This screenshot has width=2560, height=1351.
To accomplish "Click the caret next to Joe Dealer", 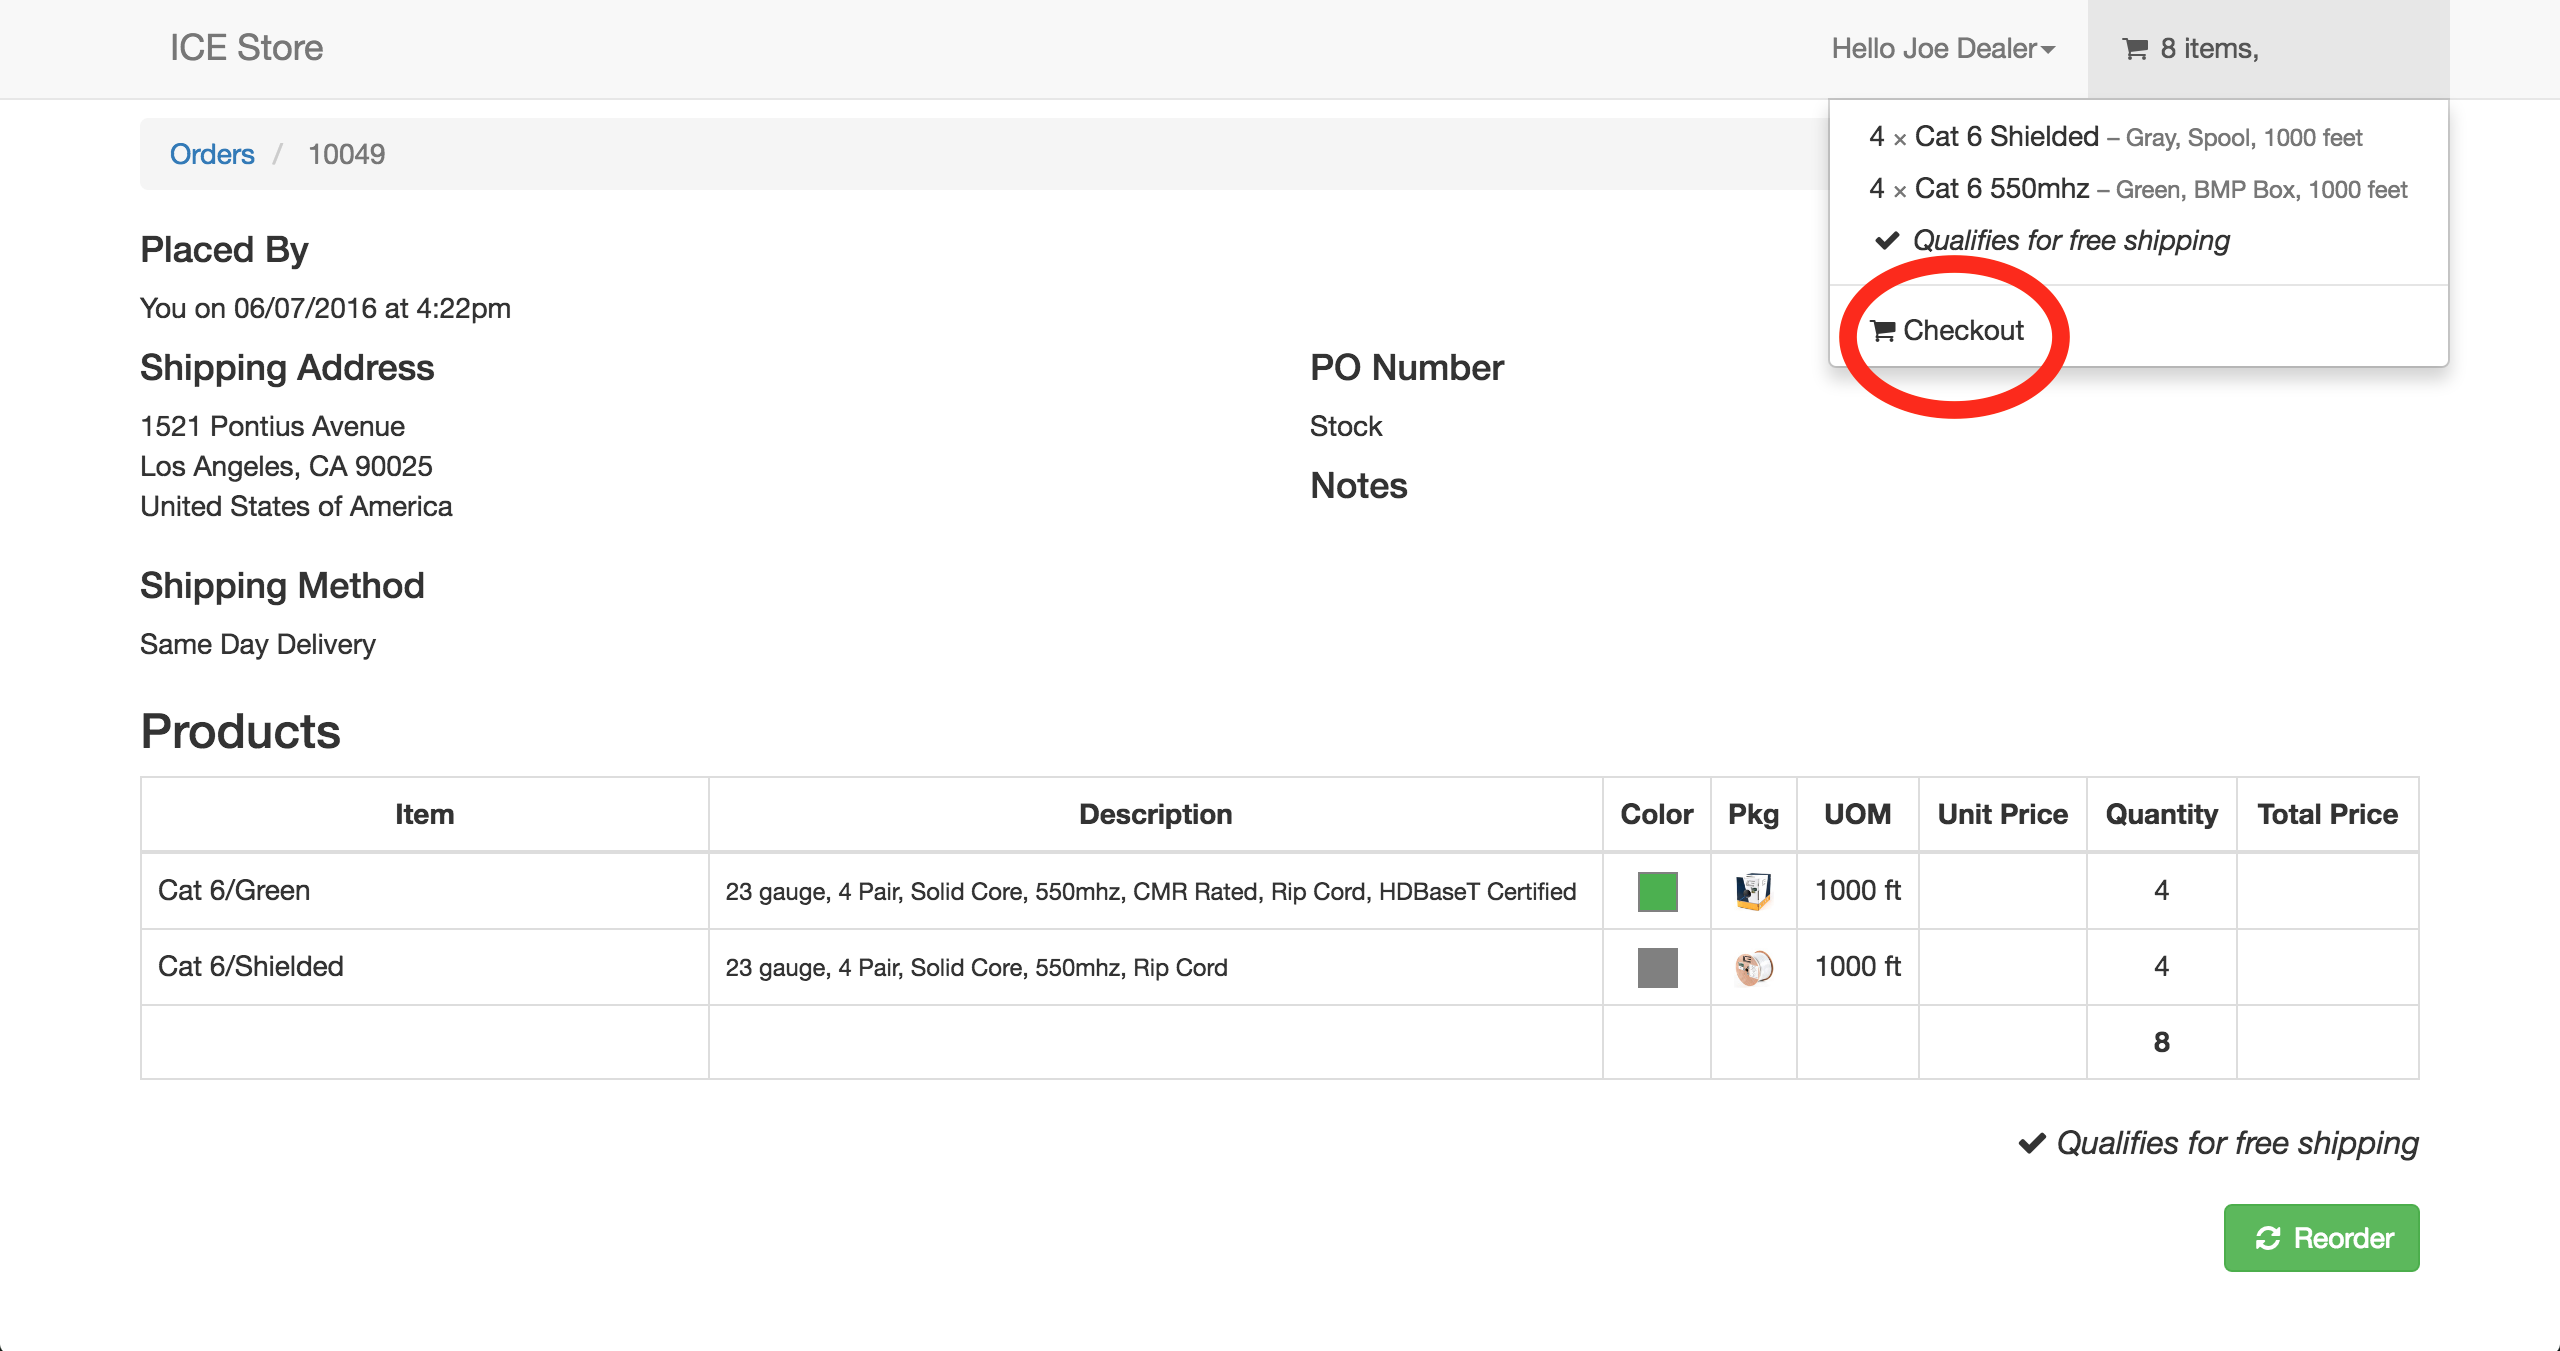I will click(2048, 50).
